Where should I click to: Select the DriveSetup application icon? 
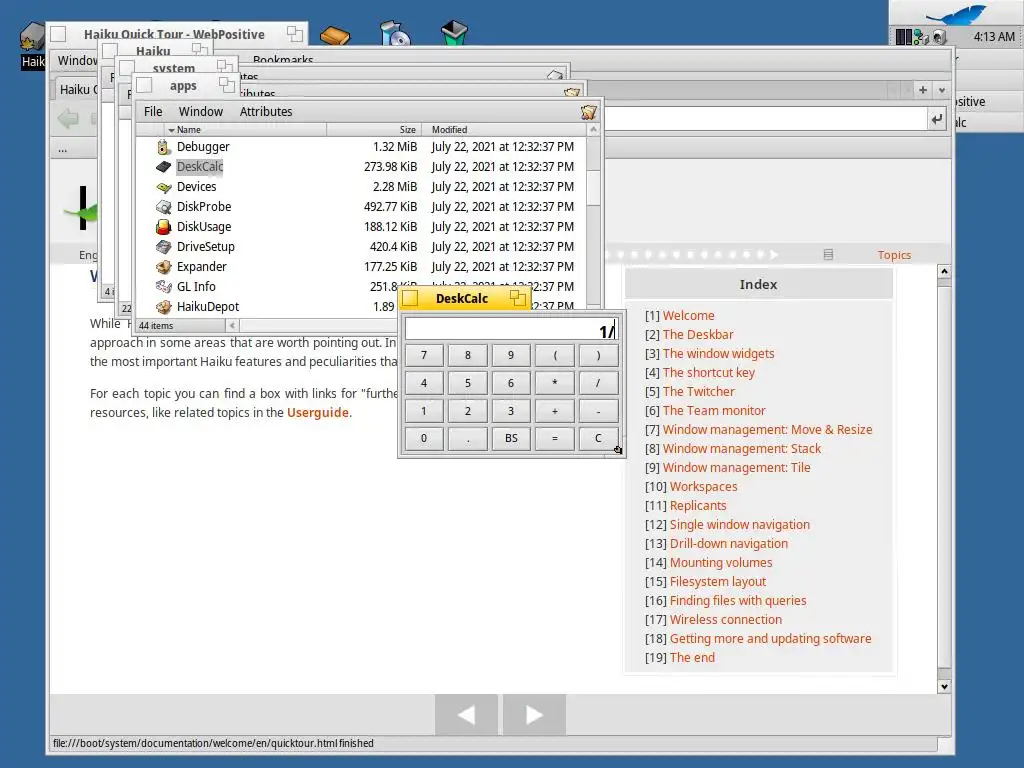pos(163,247)
